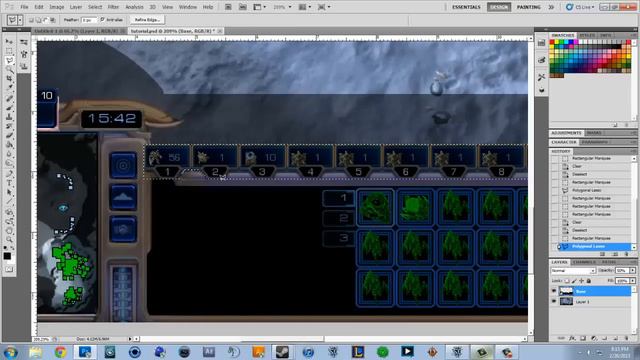Open the Image menu
The height and width of the screenshot is (360, 640).
pyautogui.click(x=56, y=7)
